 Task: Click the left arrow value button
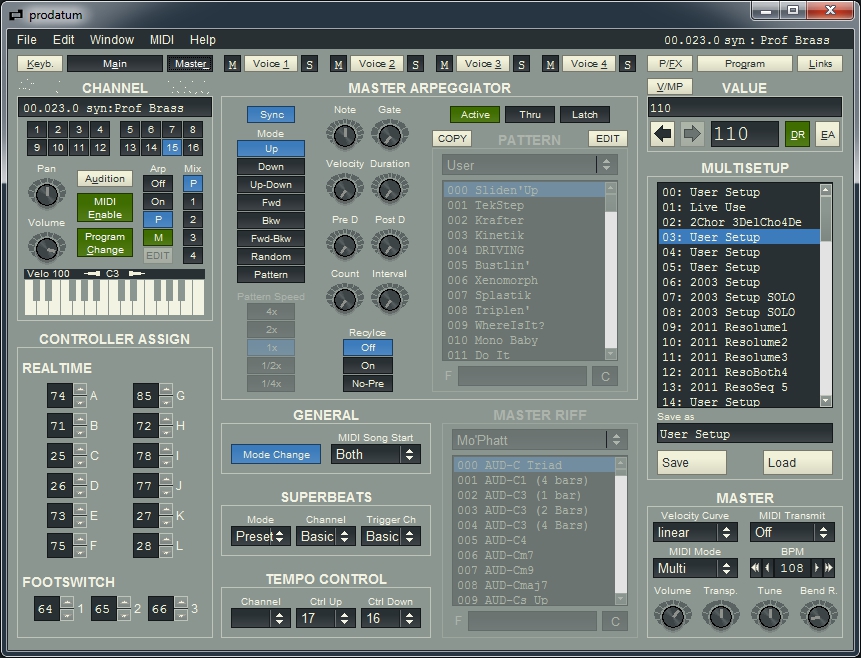pos(663,134)
